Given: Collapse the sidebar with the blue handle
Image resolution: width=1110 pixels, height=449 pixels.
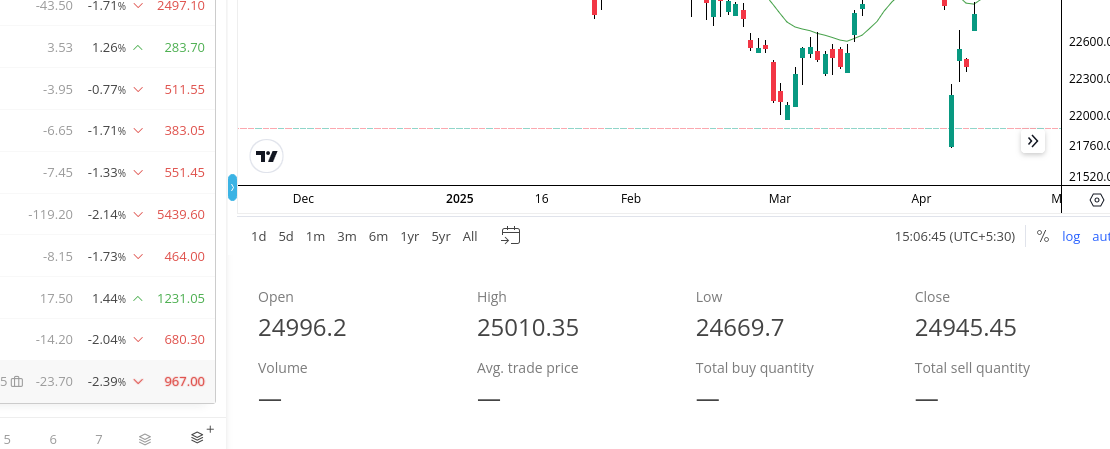Looking at the screenshot, I should click(x=232, y=187).
